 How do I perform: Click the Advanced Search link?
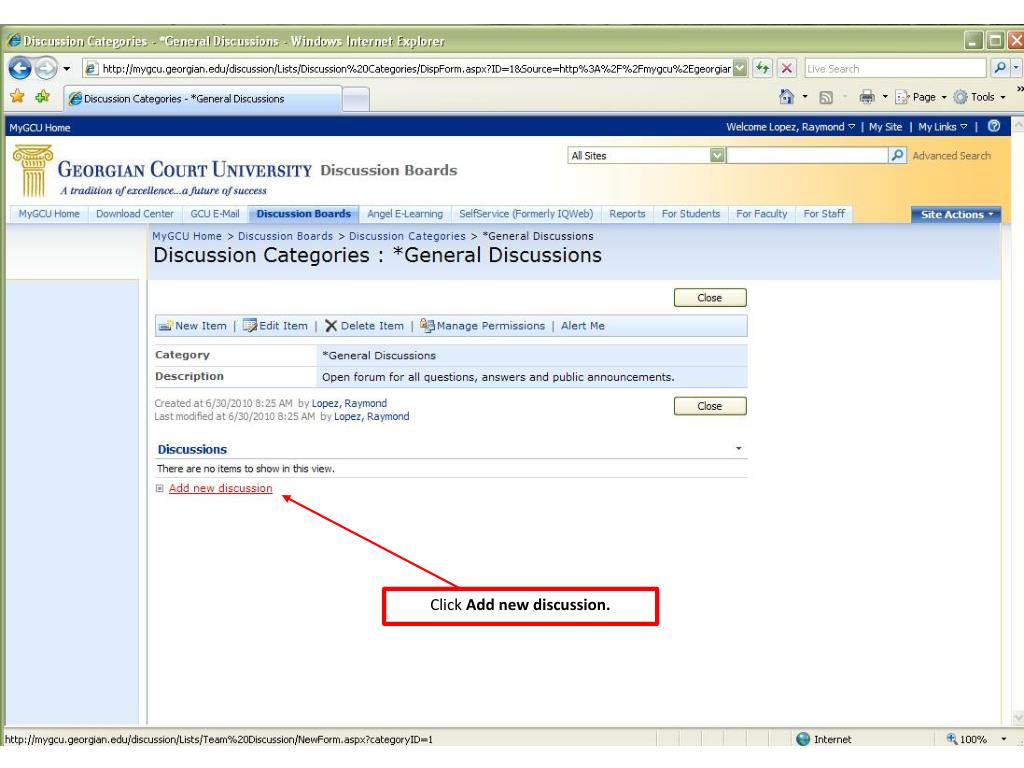952,155
